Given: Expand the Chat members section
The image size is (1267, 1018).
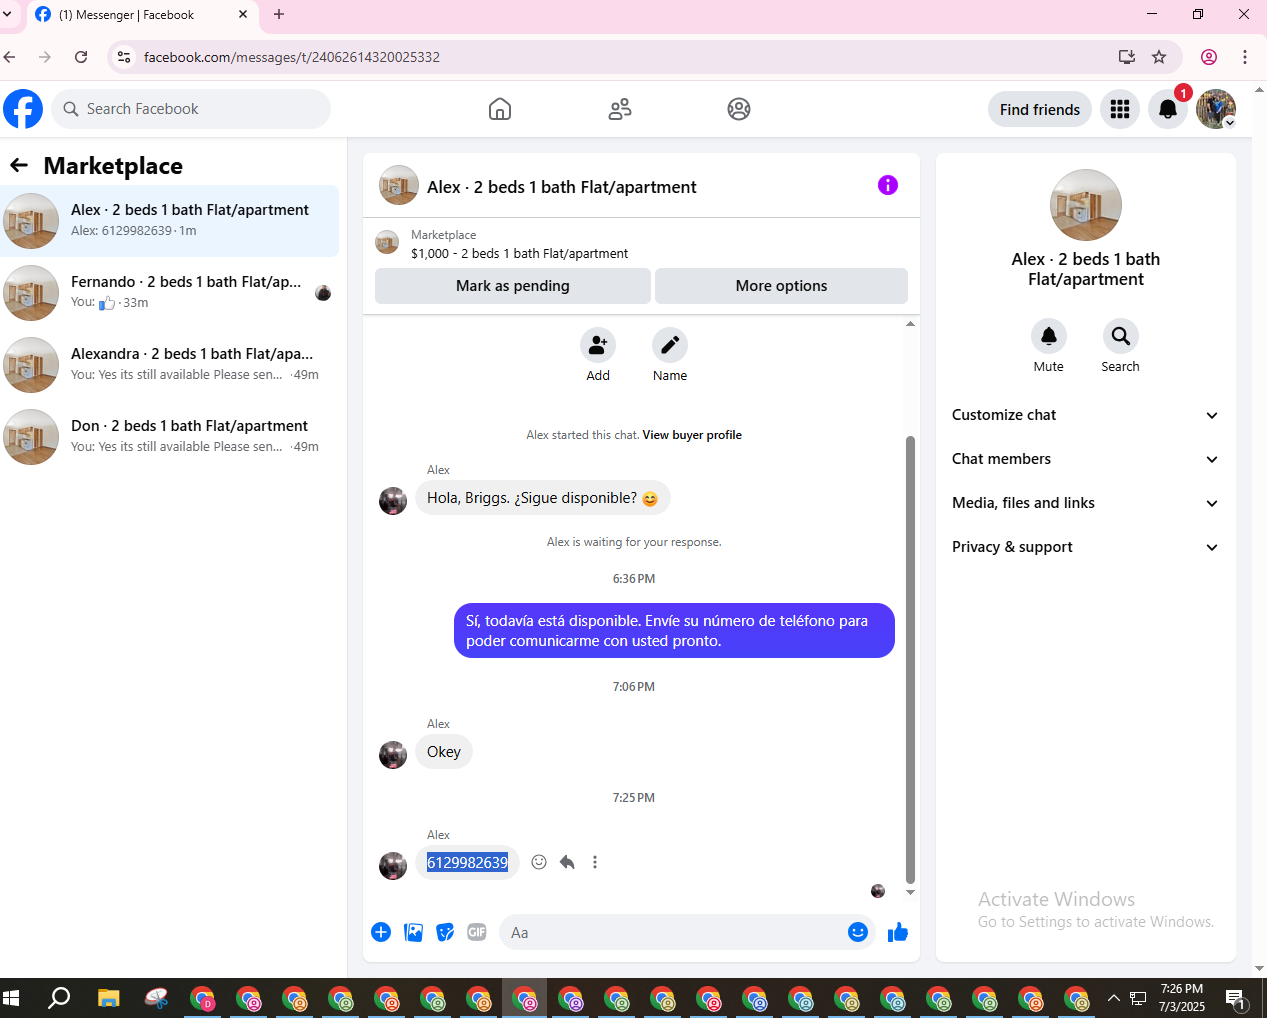Looking at the screenshot, I should pyautogui.click(x=1085, y=459).
